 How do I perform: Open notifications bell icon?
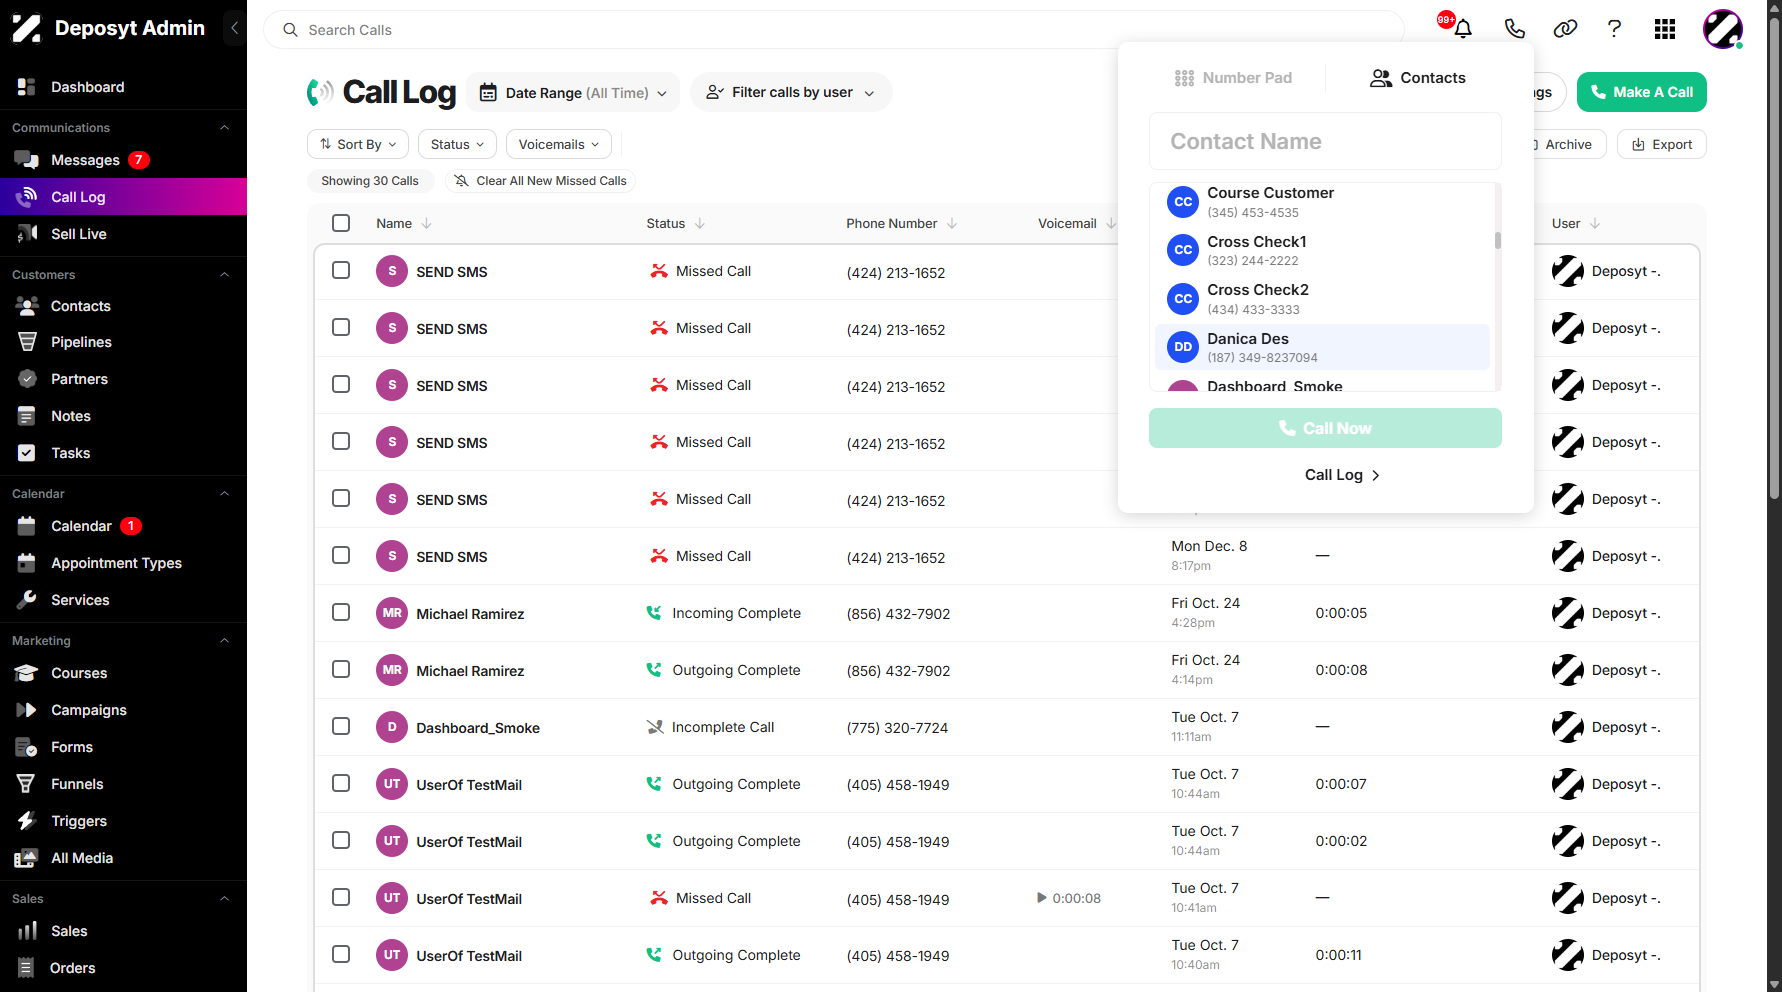1463,29
